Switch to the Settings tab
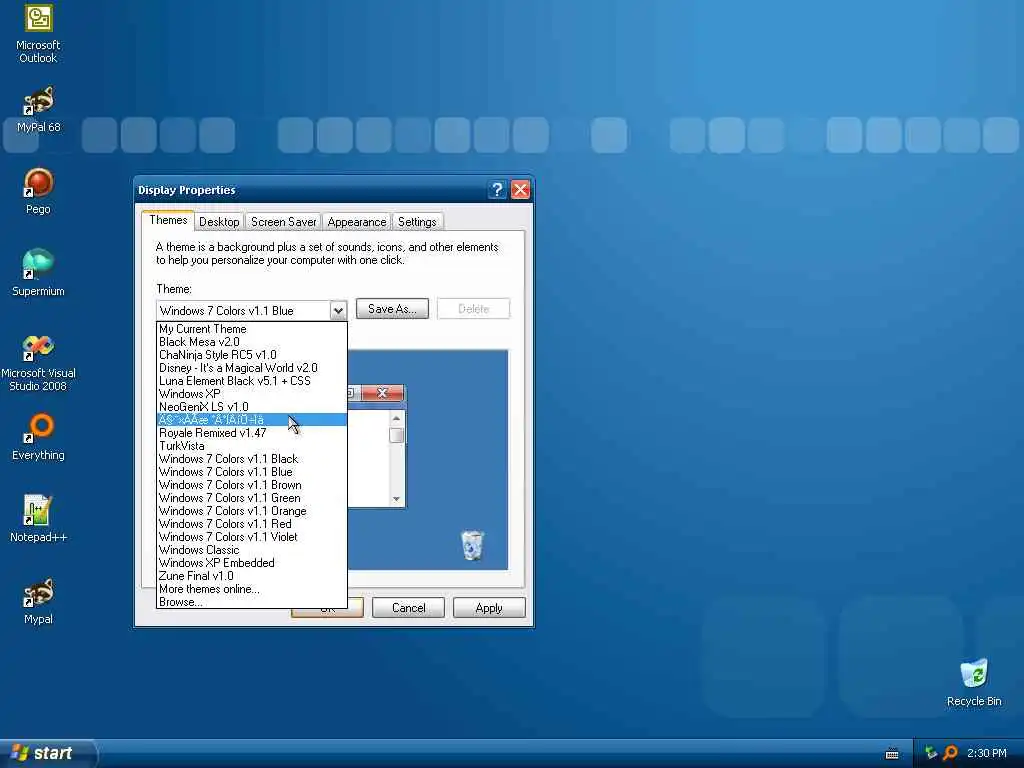The height and width of the screenshot is (768, 1024). [417, 222]
